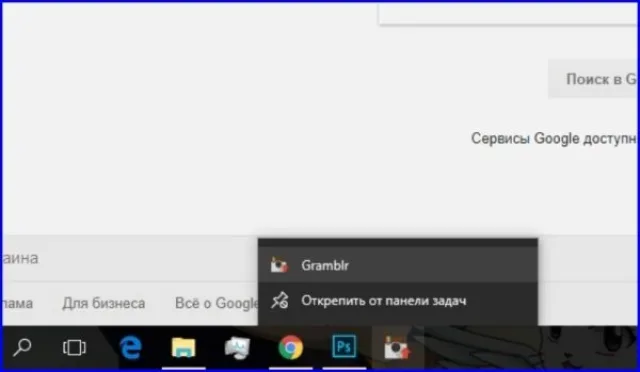Image resolution: width=640 pixels, height=372 pixels.
Task: Click the Сервисы Google доступны text
Action: [x=555, y=138]
